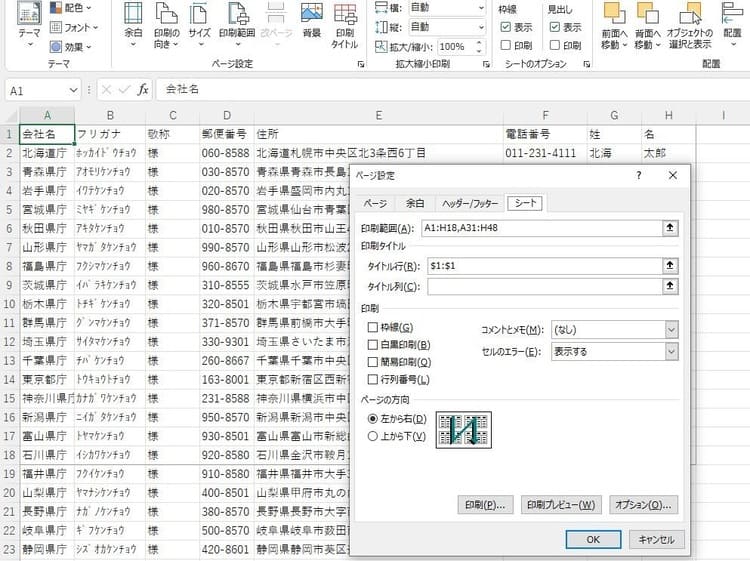Select cell containing 011-231-4111
The width and height of the screenshot is (750, 561).
point(545,153)
